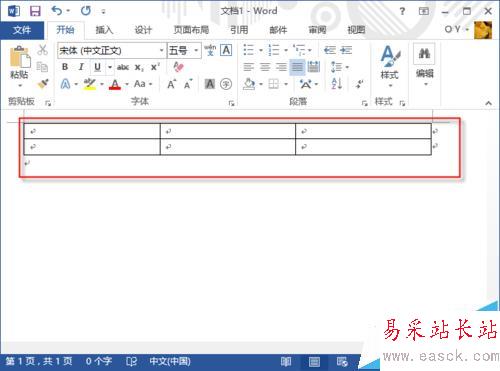The image size is (500, 371).
Task: Toggle Italic formatting
Action: (x=81, y=67)
